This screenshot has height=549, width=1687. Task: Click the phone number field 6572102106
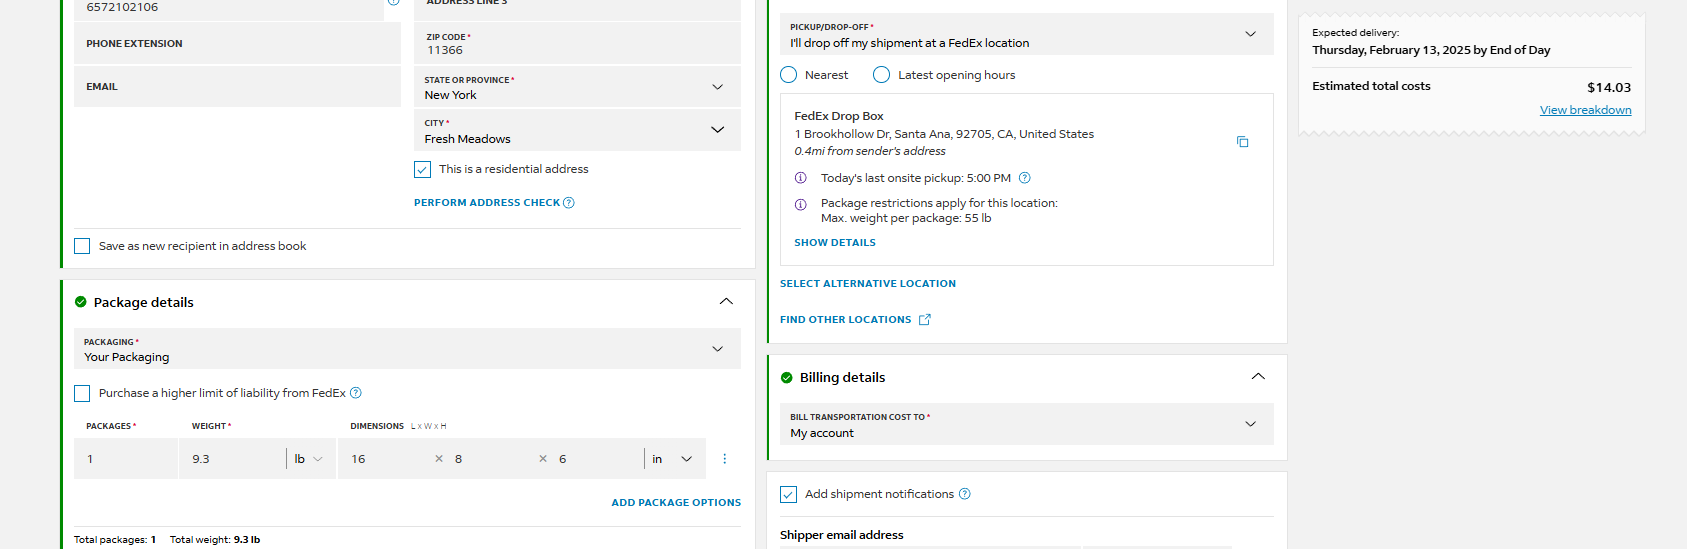(x=228, y=8)
